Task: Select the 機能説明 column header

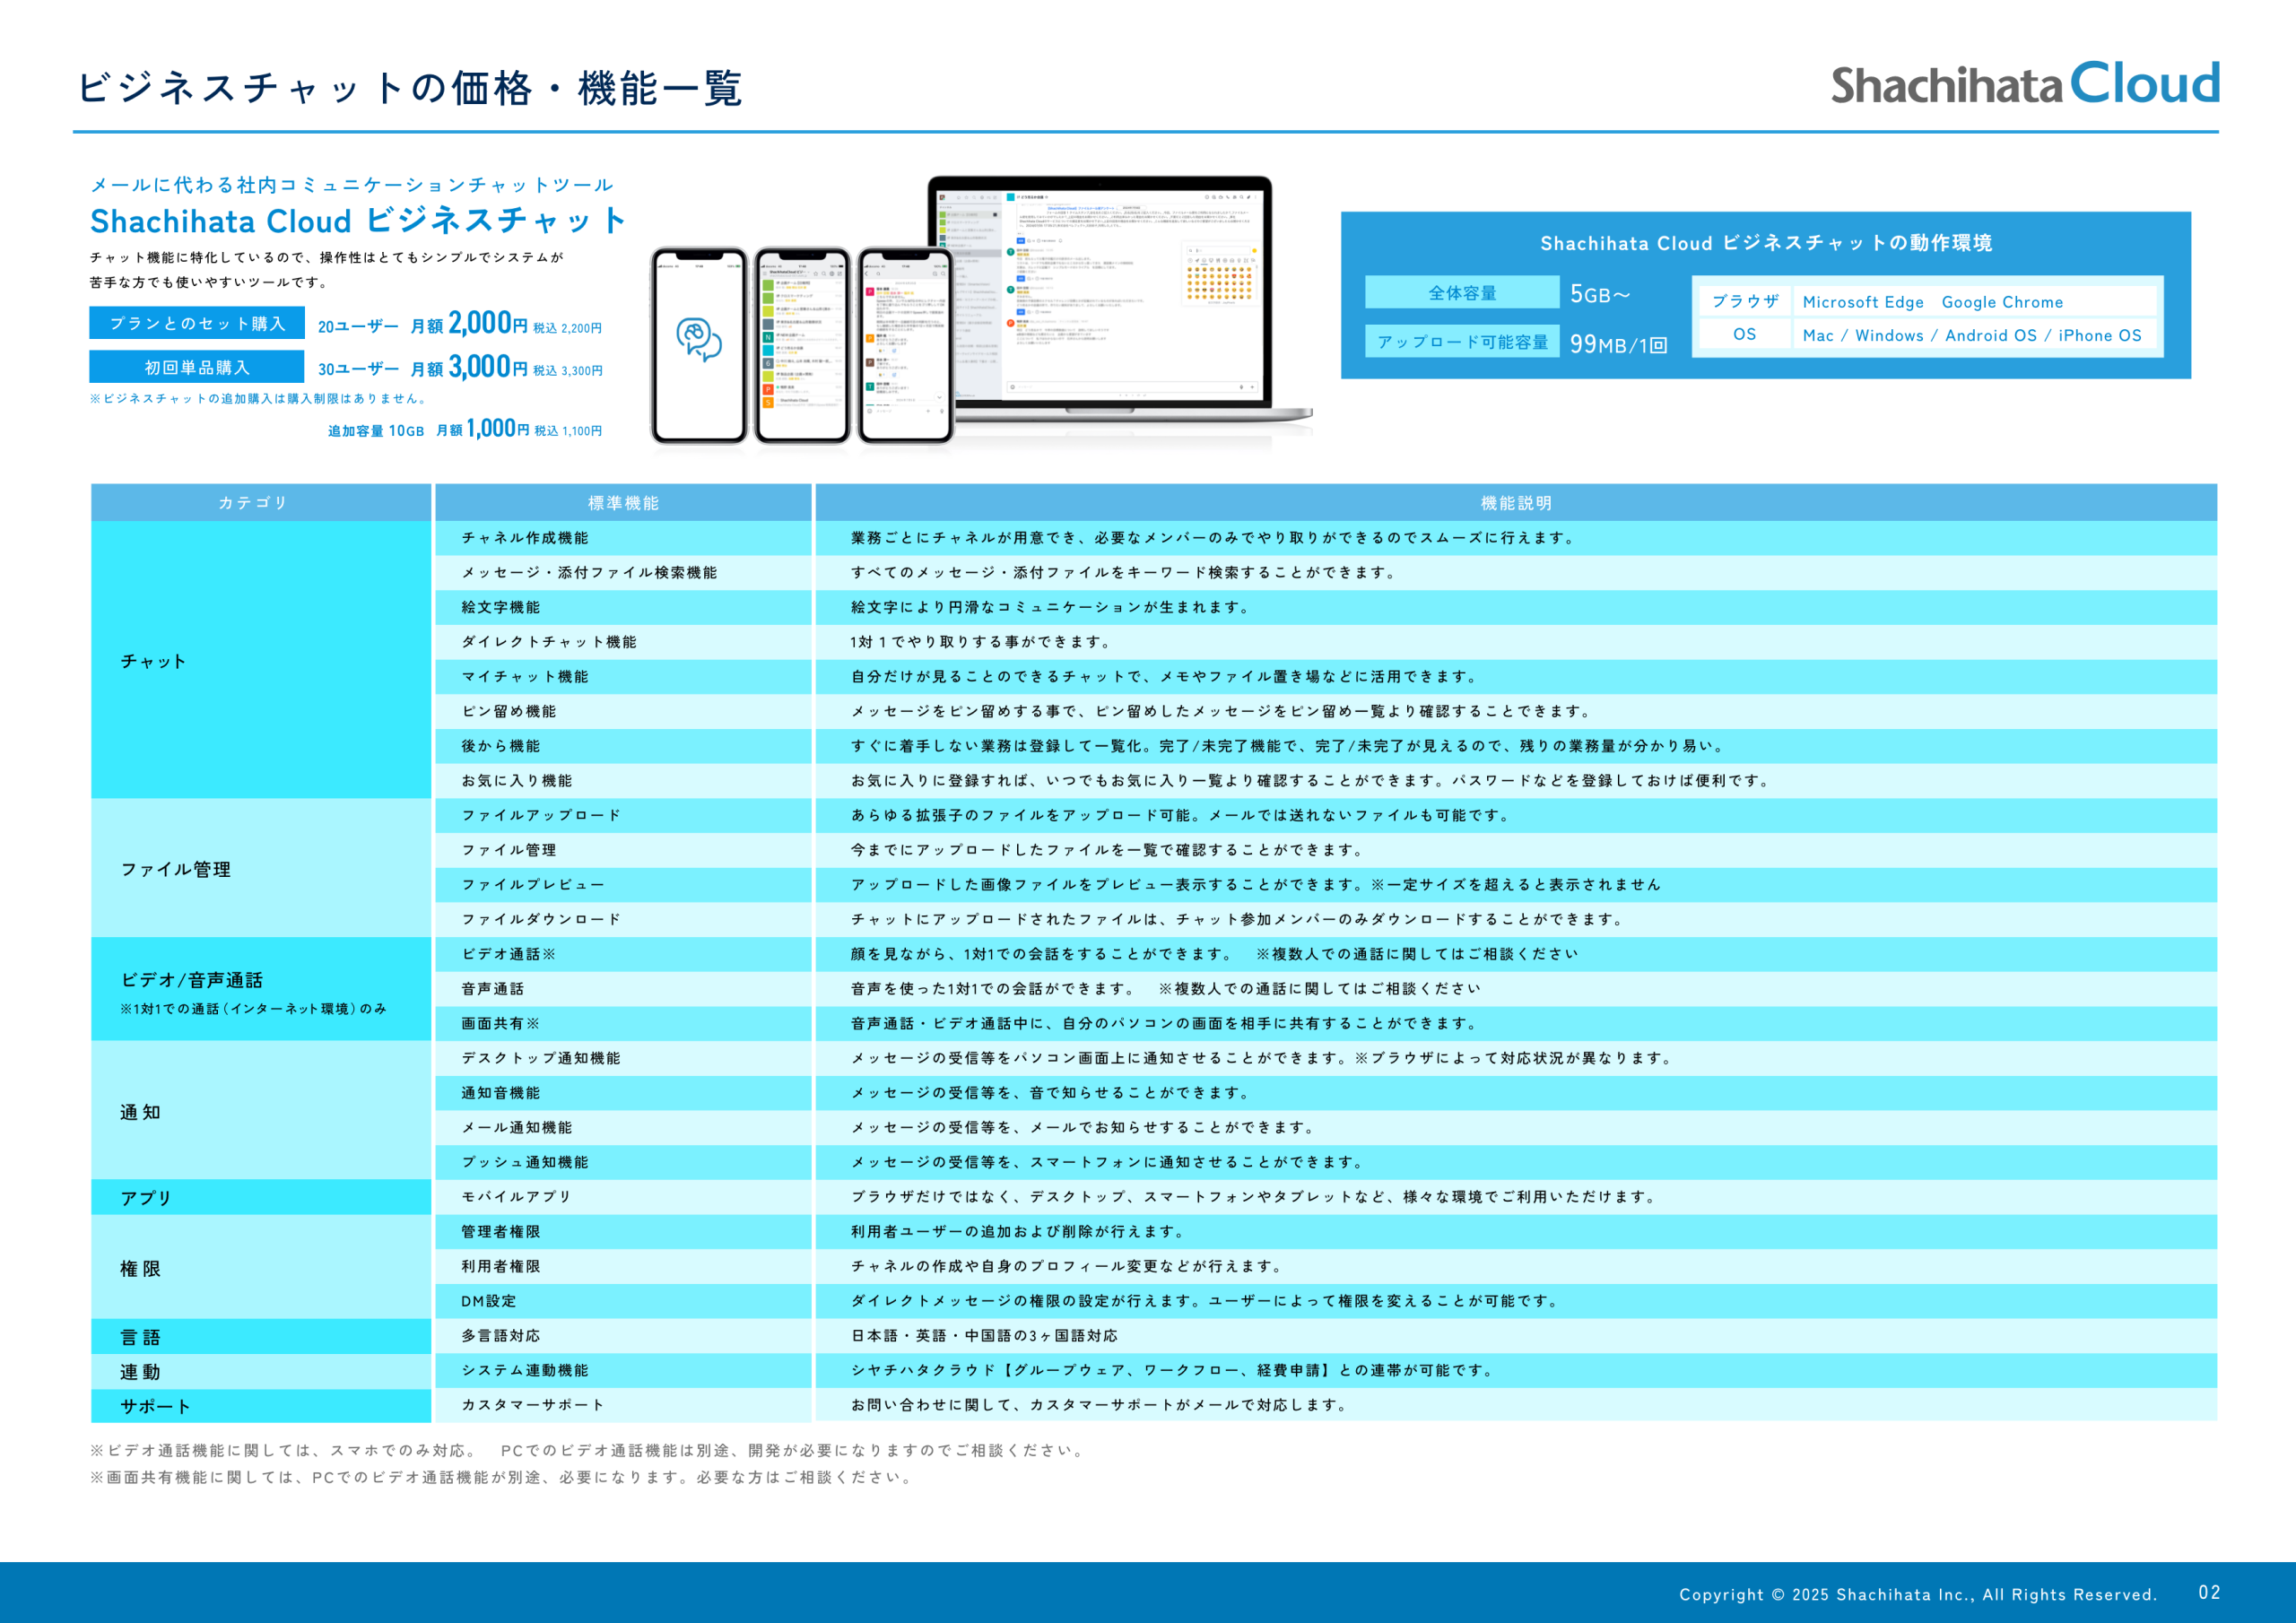Action: coord(1516,503)
